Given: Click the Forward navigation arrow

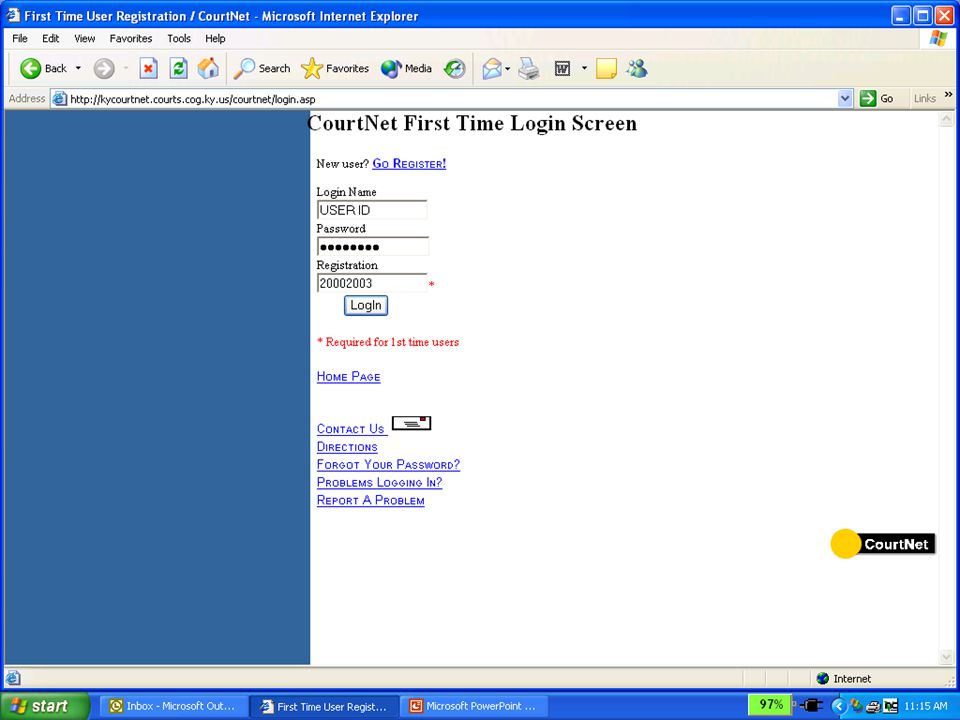Looking at the screenshot, I should tap(103, 69).
